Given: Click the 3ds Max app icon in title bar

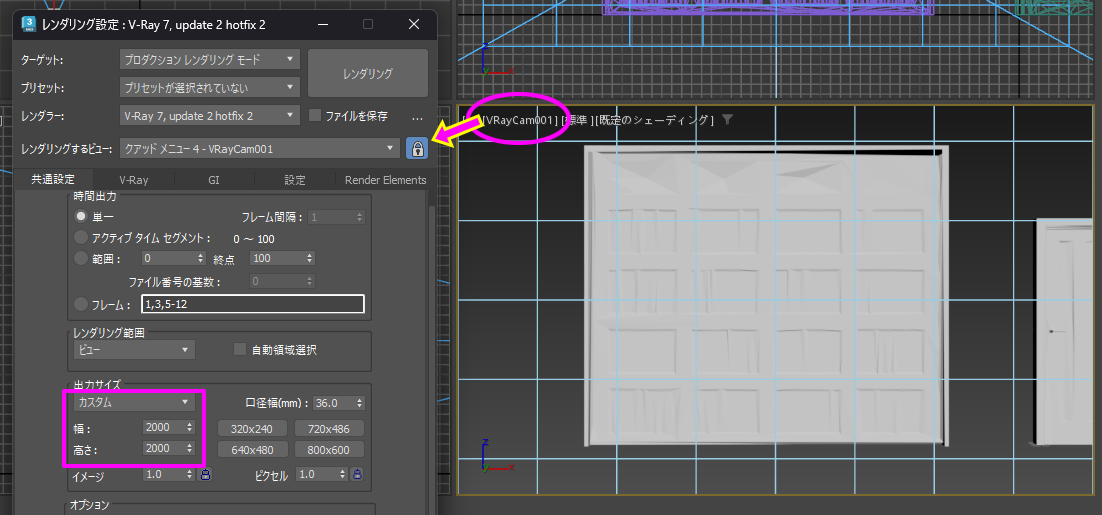Looking at the screenshot, I should [x=29, y=23].
